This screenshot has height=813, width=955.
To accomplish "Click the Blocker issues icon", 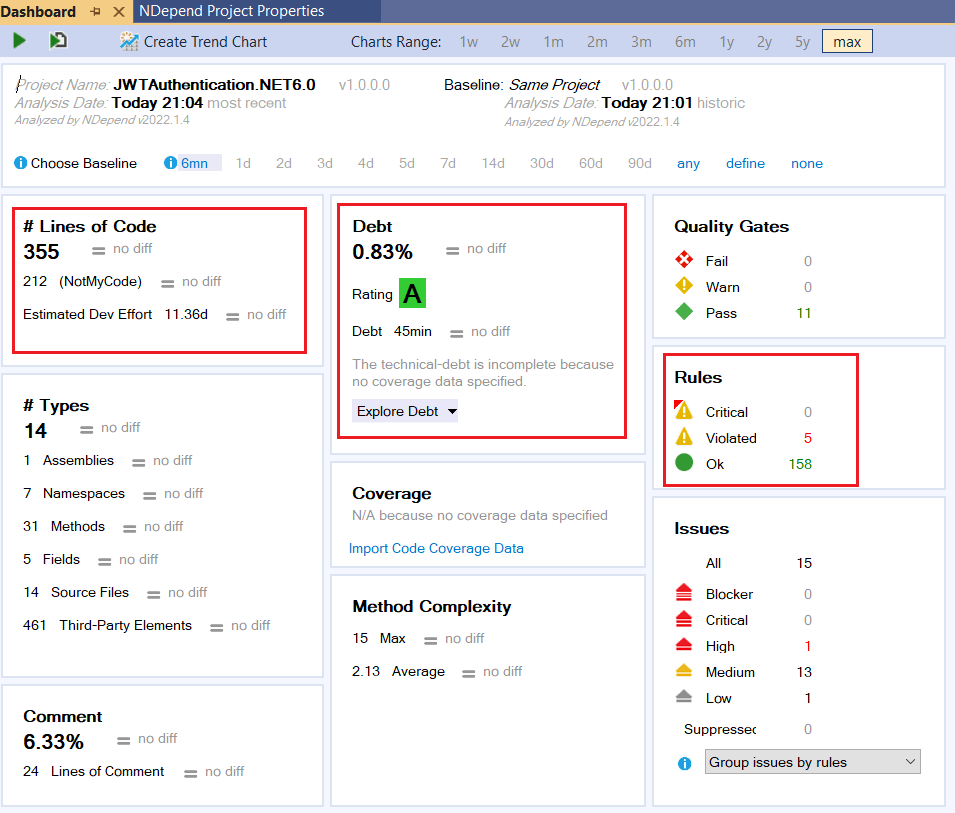I will [684, 591].
